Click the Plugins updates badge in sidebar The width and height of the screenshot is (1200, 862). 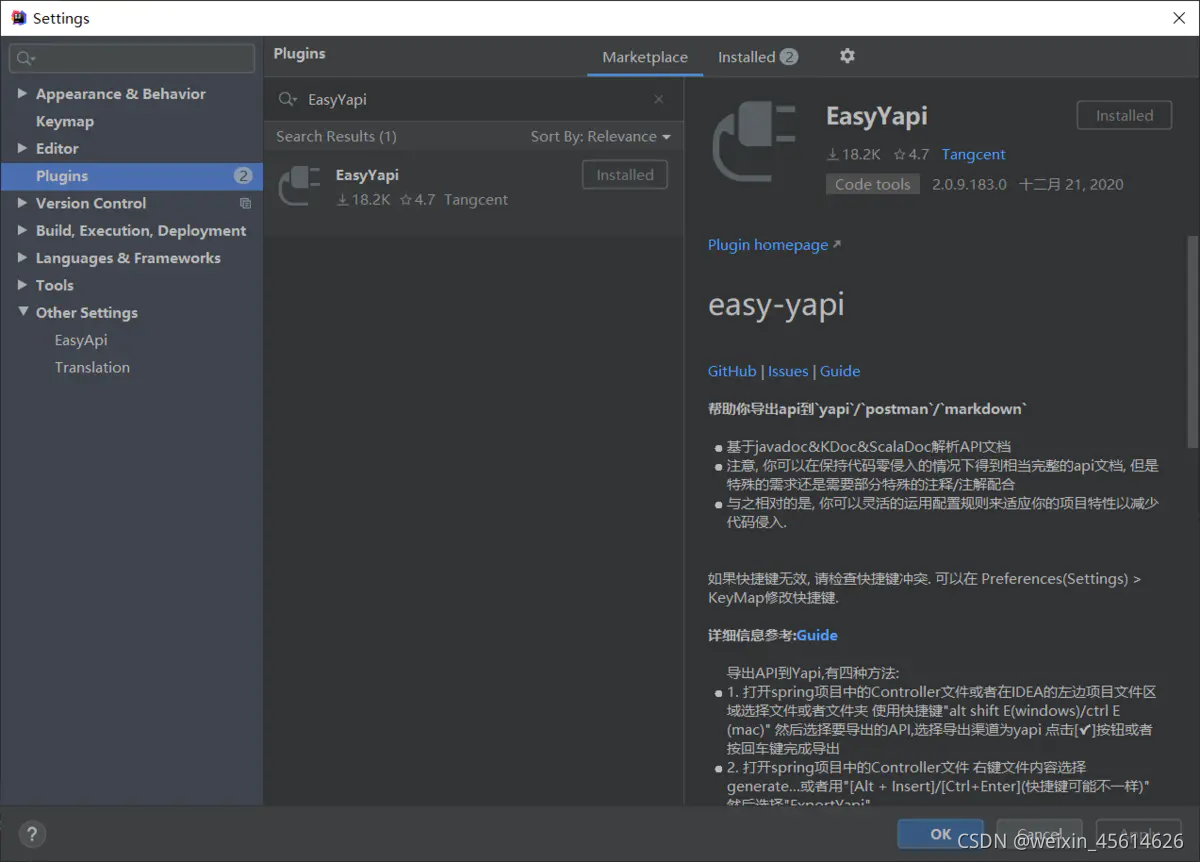pyautogui.click(x=243, y=175)
